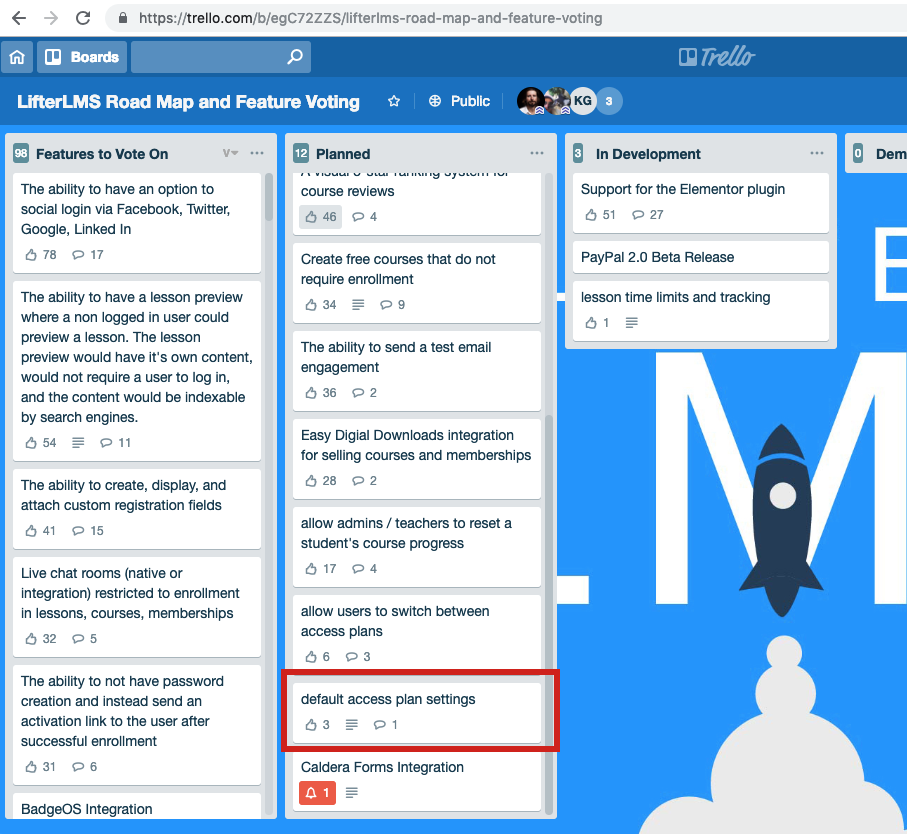907x834 pixels.
Task: Open first member avatar with beard
Action: click(x=530, y=101)
